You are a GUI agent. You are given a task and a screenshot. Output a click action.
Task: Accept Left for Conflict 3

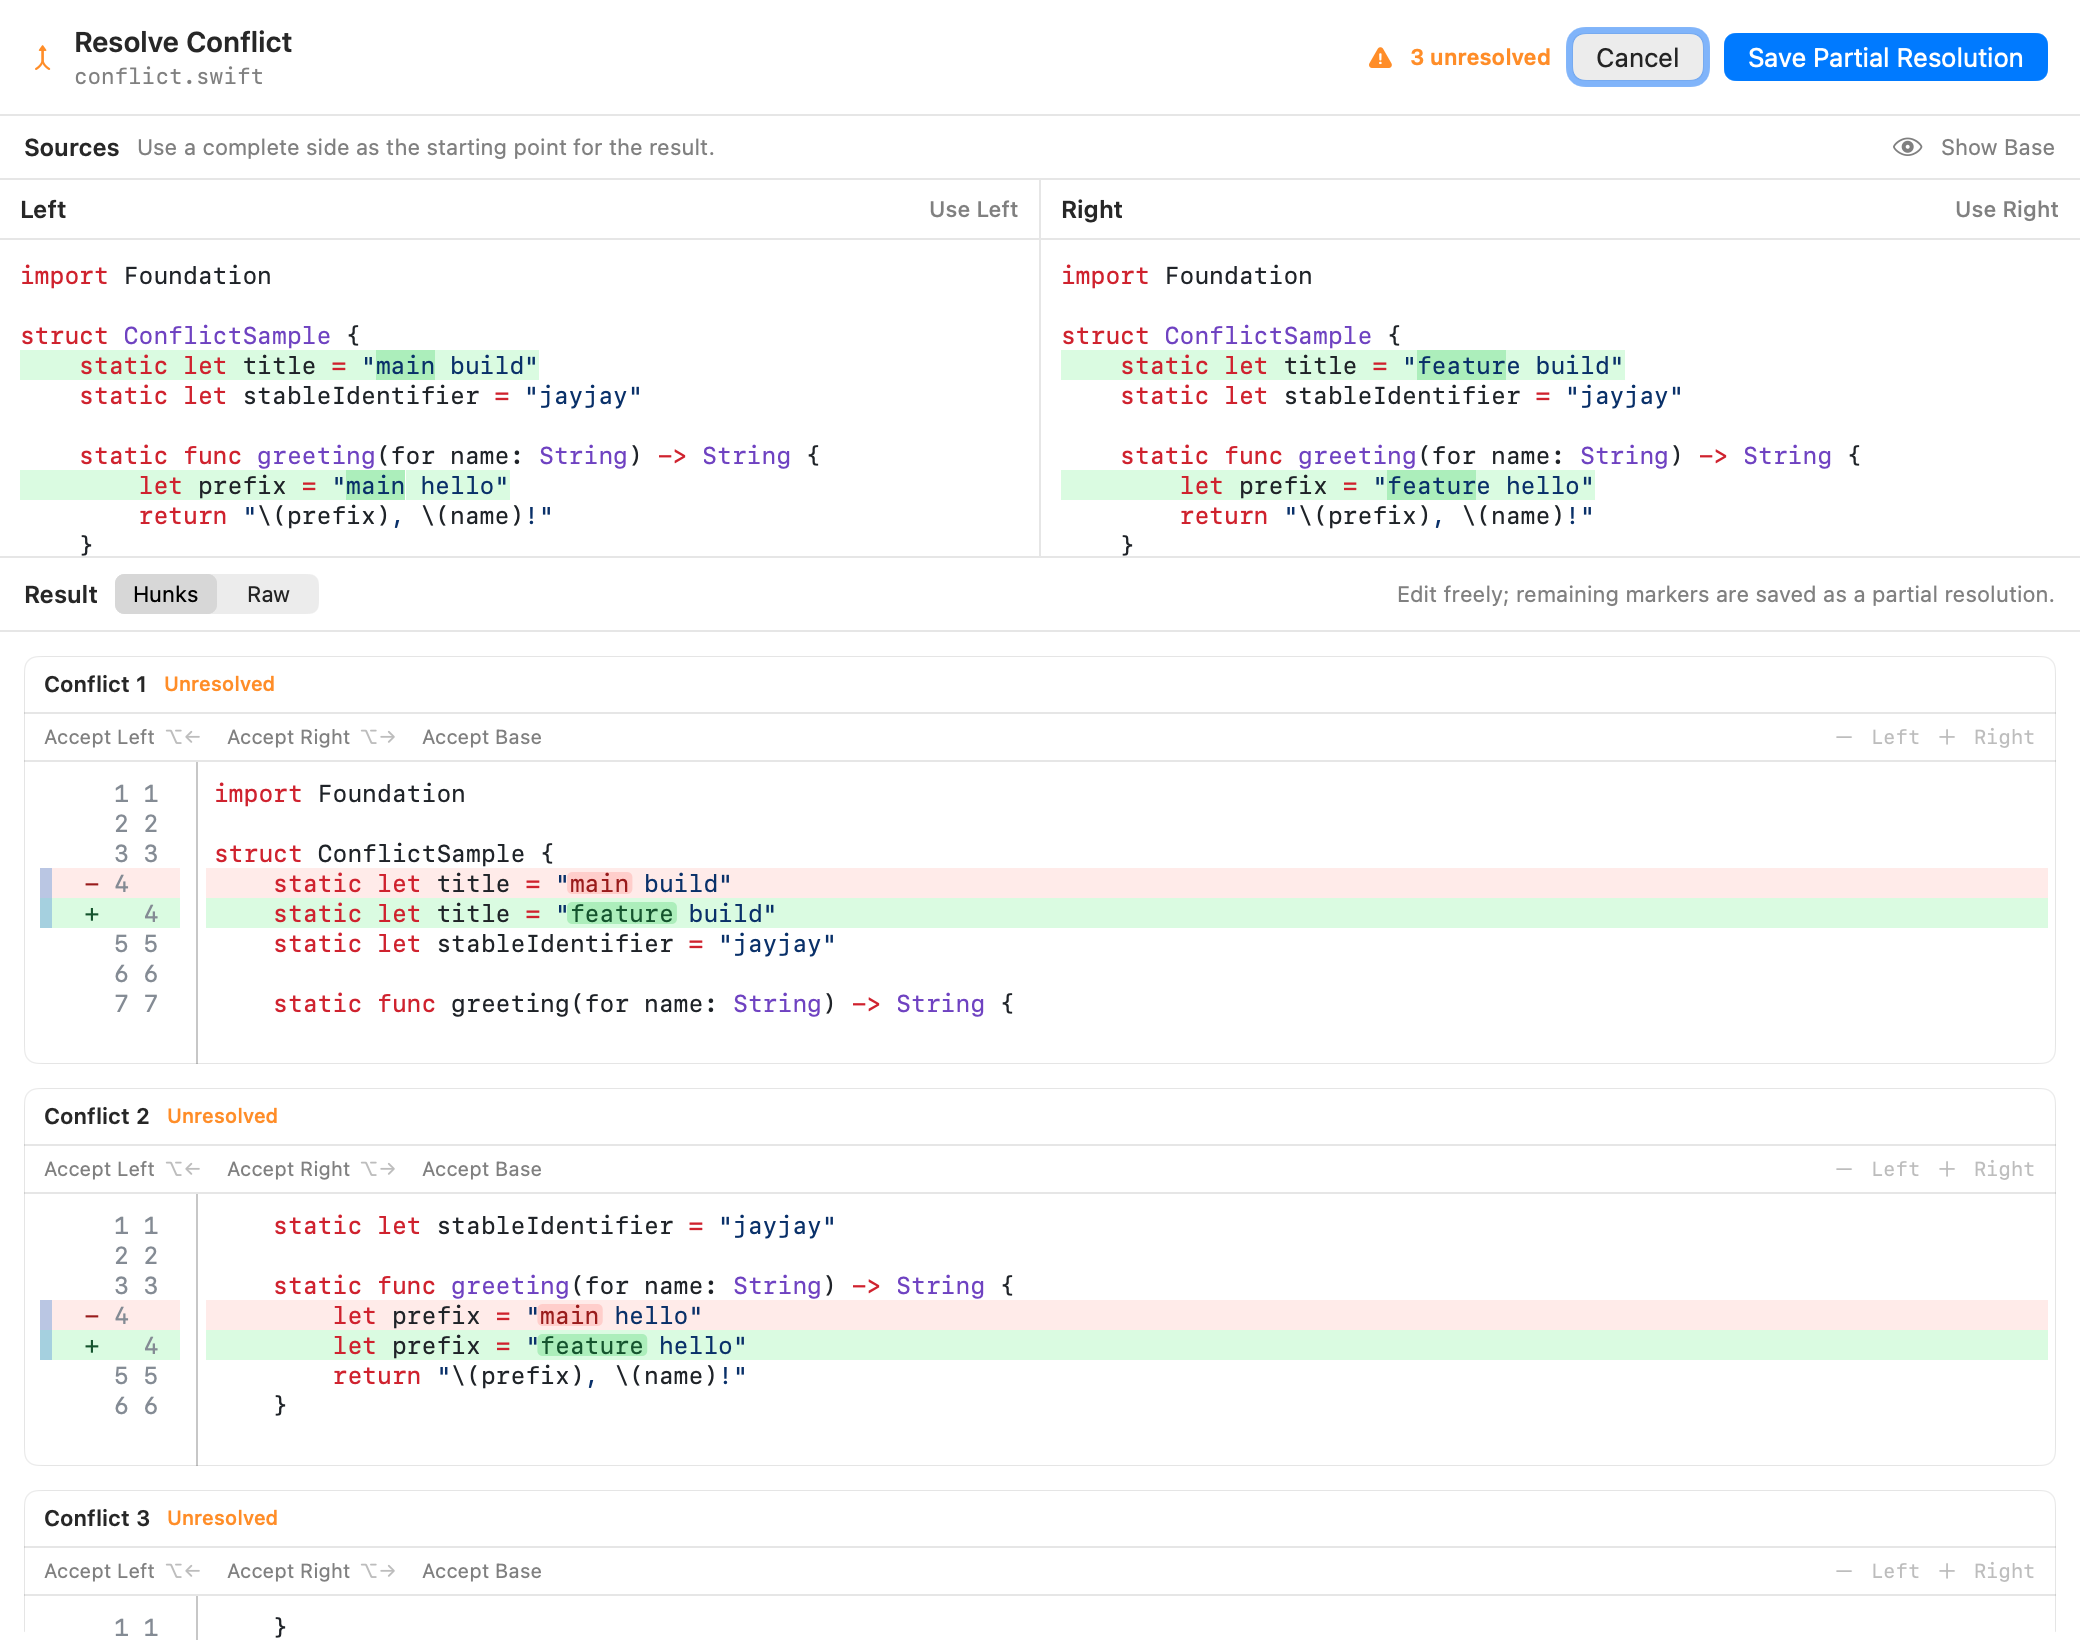pyautogui.click(x=122, y=1571)
